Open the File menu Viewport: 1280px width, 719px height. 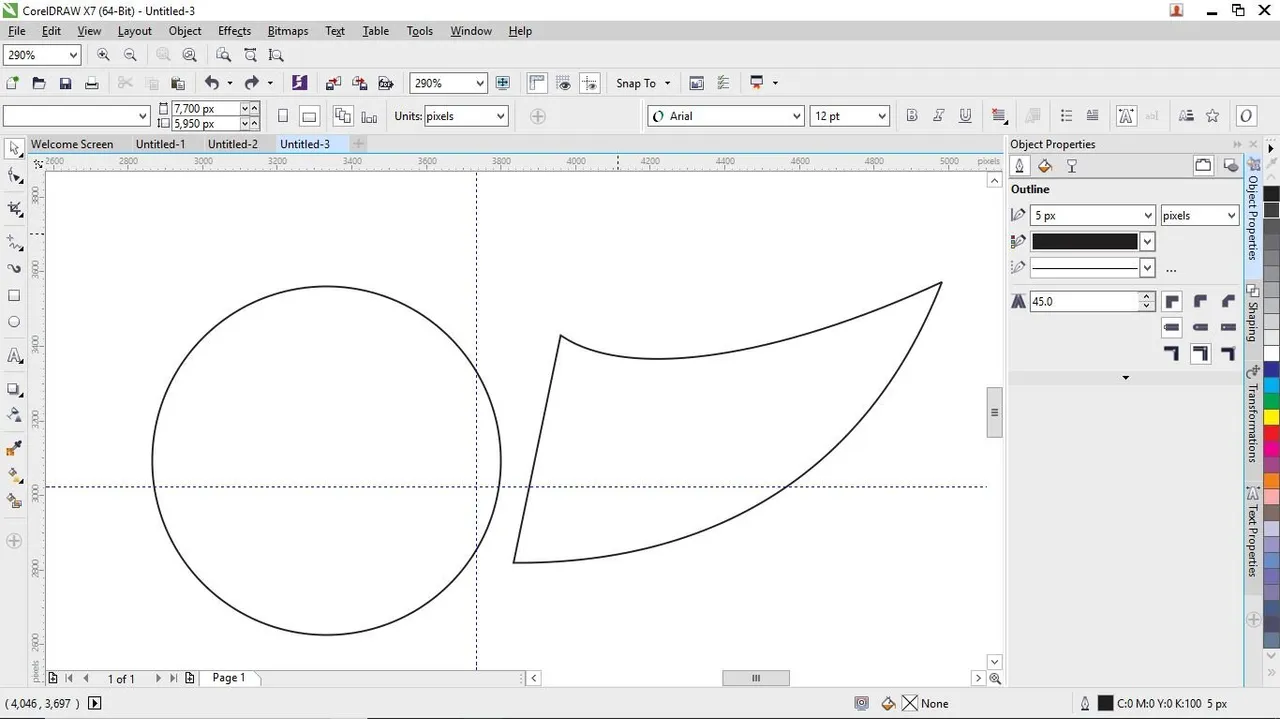tap(17, 31)
